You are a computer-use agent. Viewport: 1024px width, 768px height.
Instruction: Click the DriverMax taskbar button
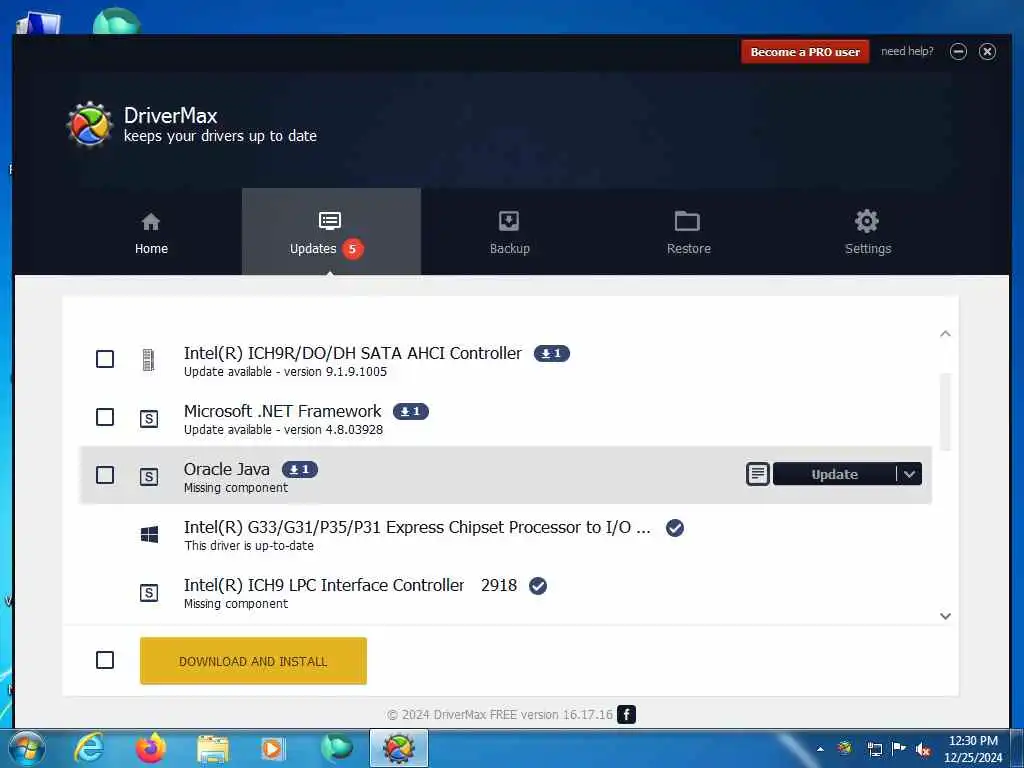(x=399, y=749)
